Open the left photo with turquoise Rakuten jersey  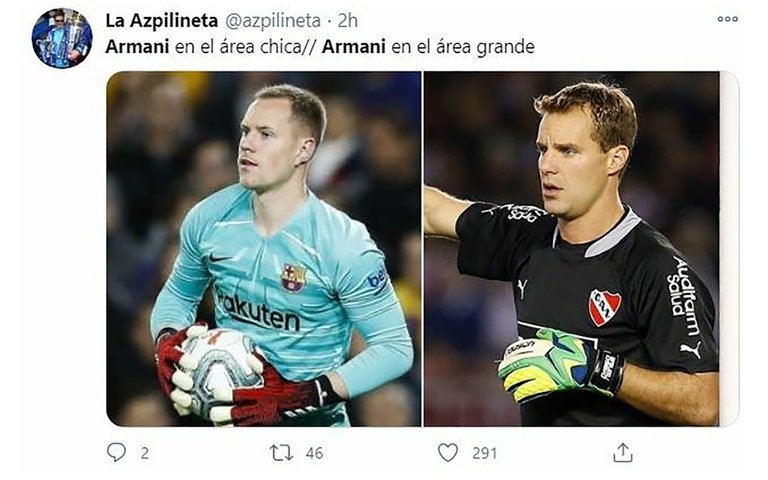tap(264, 249)
